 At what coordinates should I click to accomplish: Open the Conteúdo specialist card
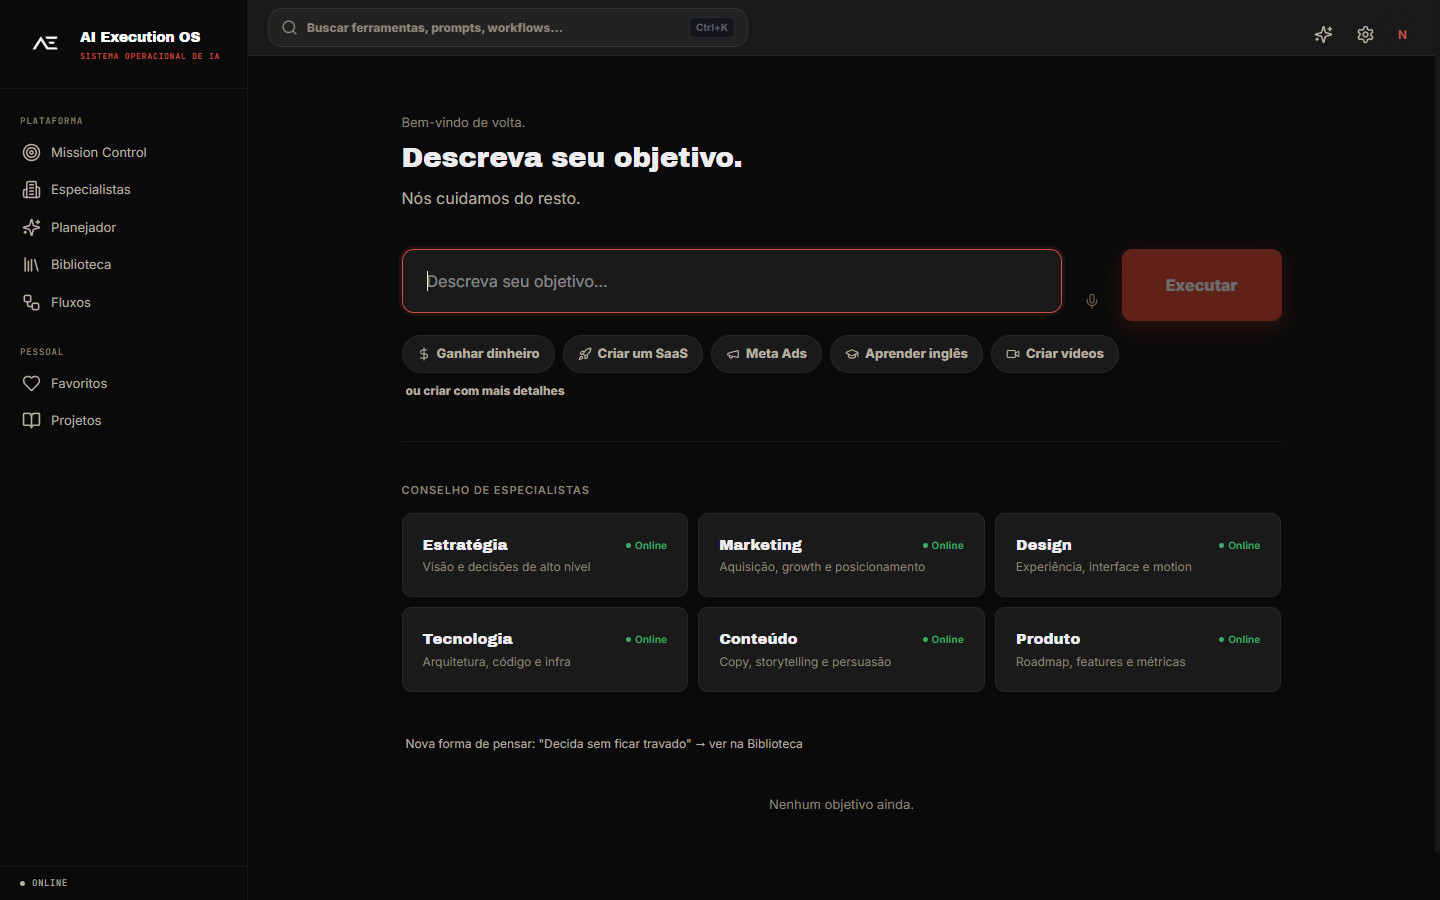tap(841, 650)
